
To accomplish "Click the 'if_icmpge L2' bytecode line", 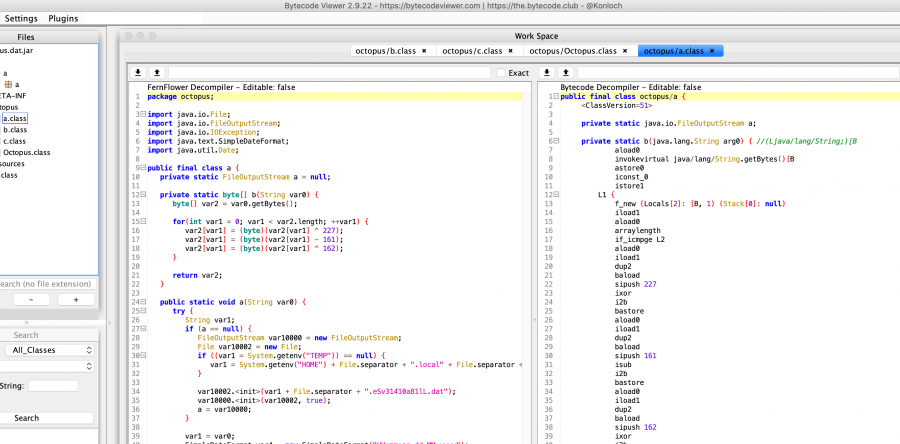I will [641, 239].
